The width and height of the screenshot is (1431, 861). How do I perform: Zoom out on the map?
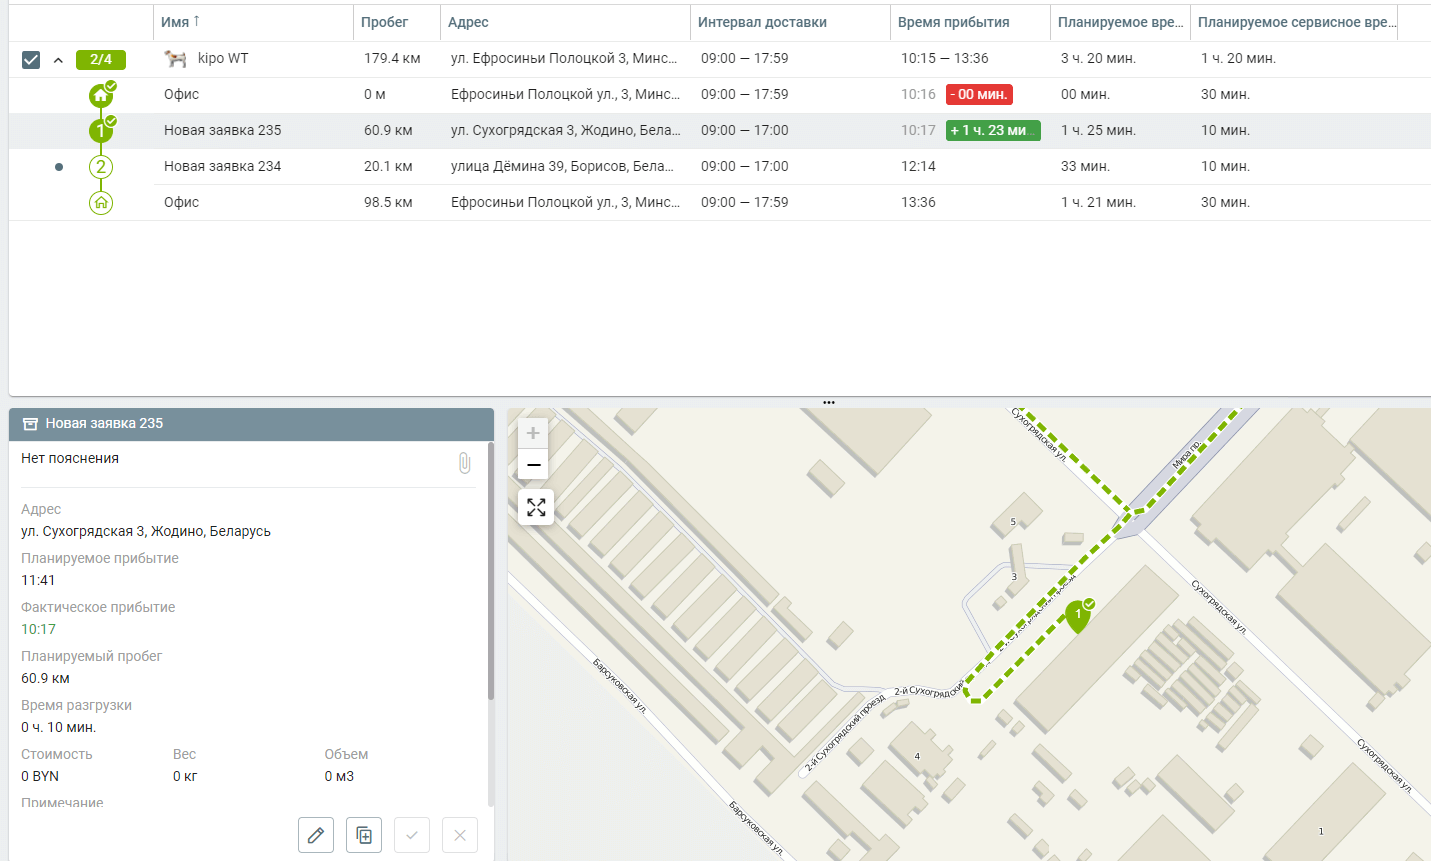pyautogui.click(x=533, y=465)
